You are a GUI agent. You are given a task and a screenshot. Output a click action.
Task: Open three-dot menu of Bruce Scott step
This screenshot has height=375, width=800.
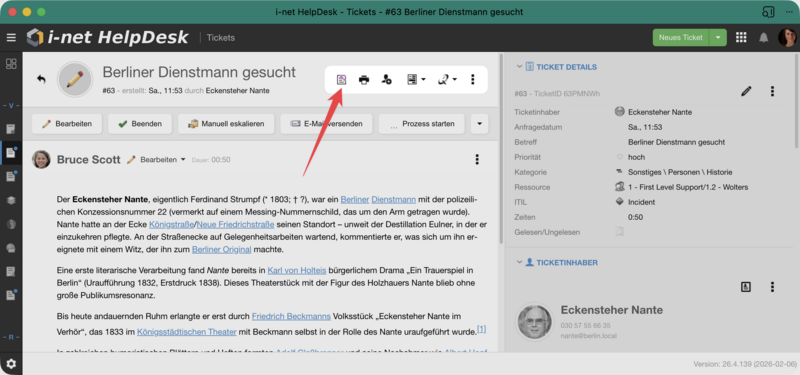pos(477,159)
